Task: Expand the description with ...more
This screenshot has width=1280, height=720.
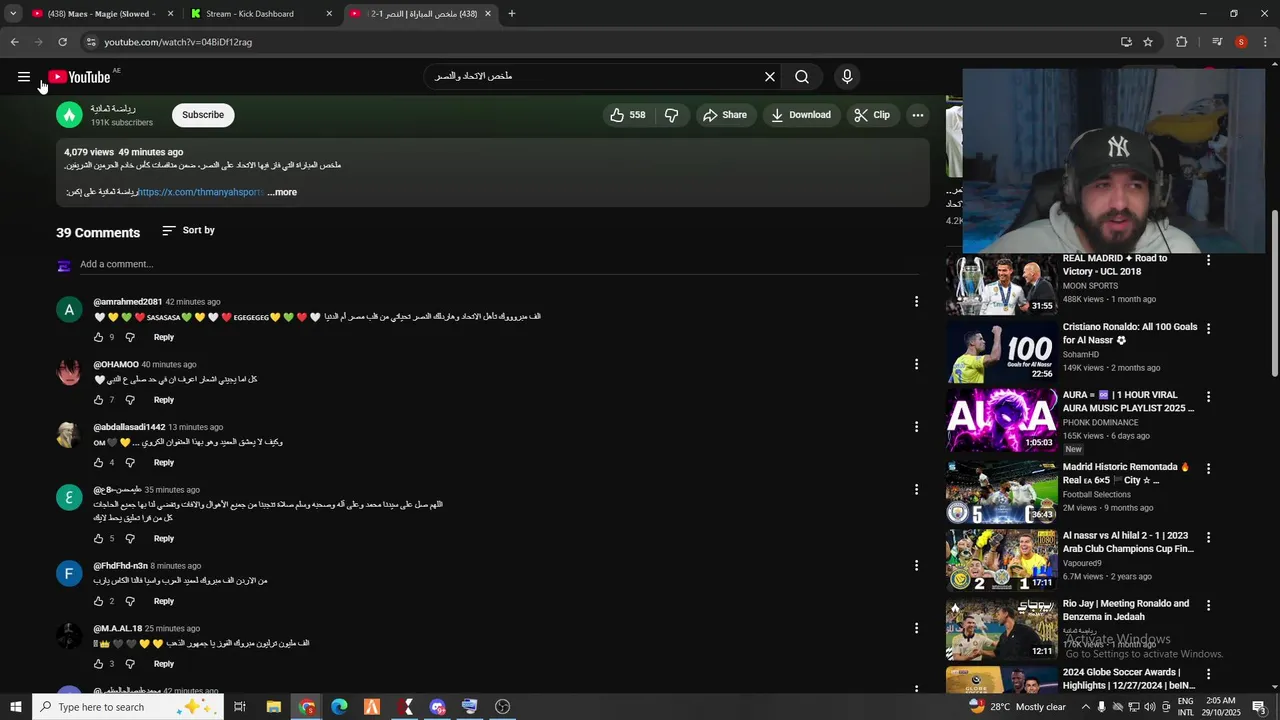Action: (282, 192)
